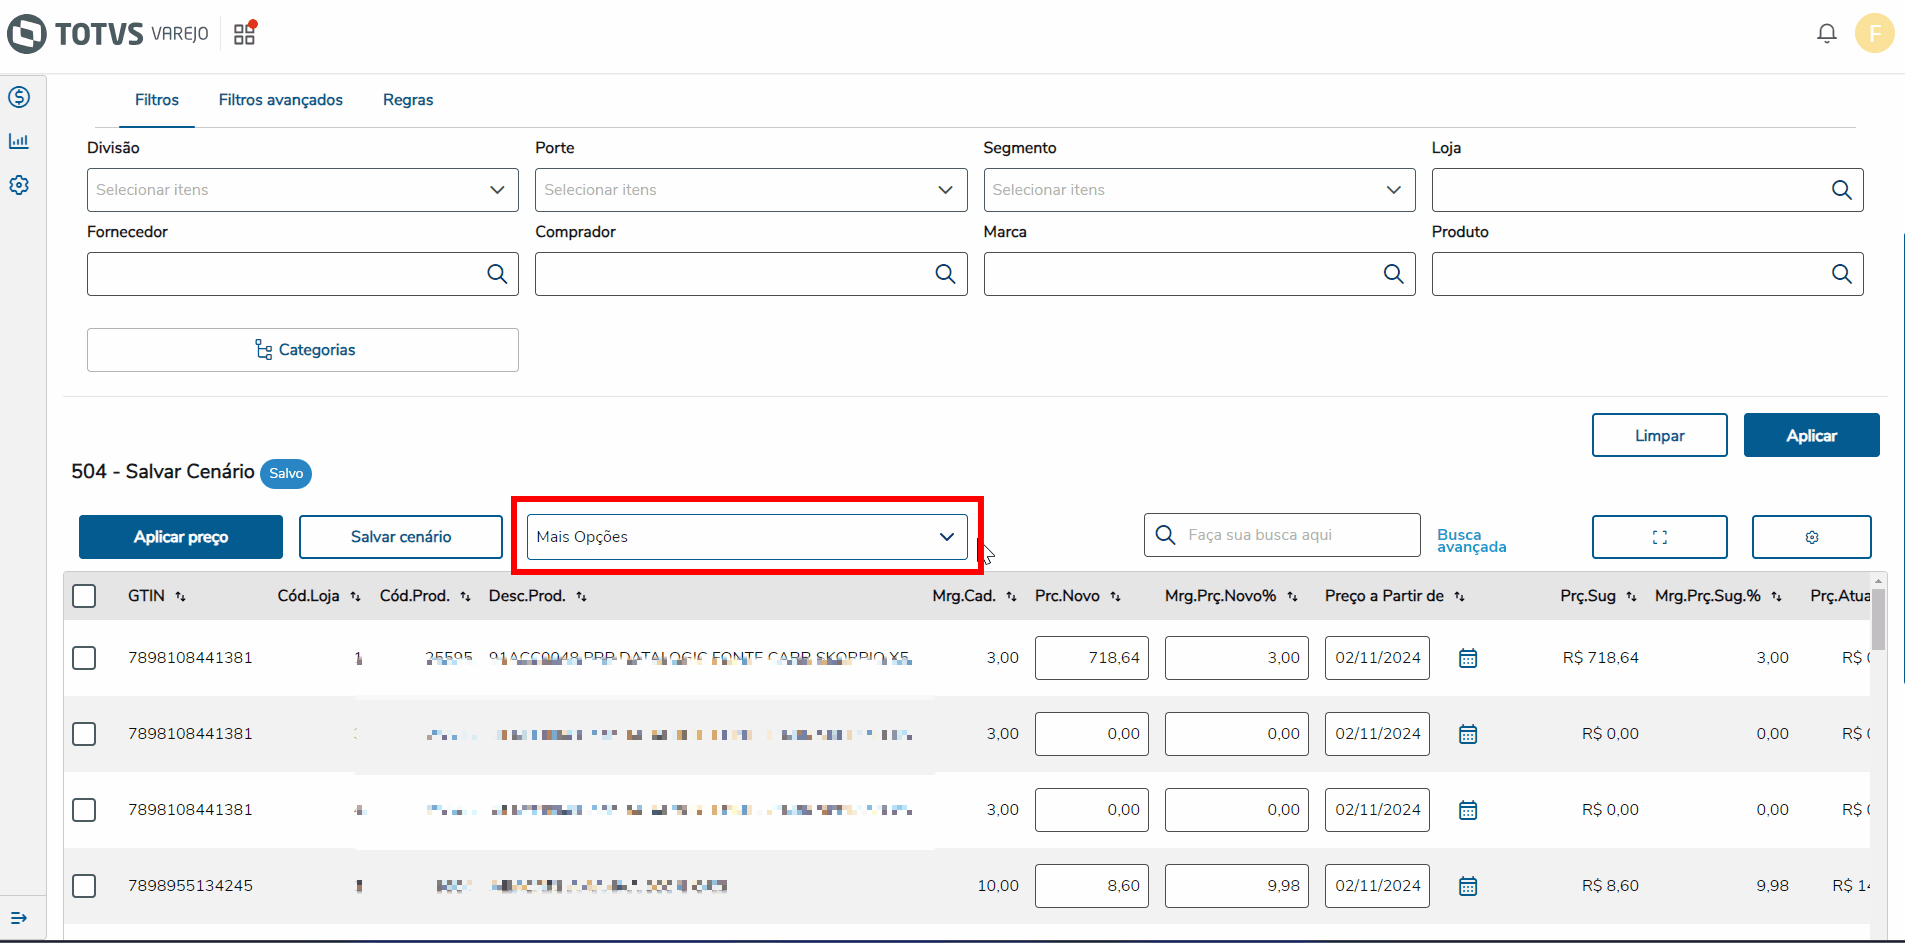Open the Busca avançada link
Screen dimensions: 1905x943
(x=1471, y=541)
